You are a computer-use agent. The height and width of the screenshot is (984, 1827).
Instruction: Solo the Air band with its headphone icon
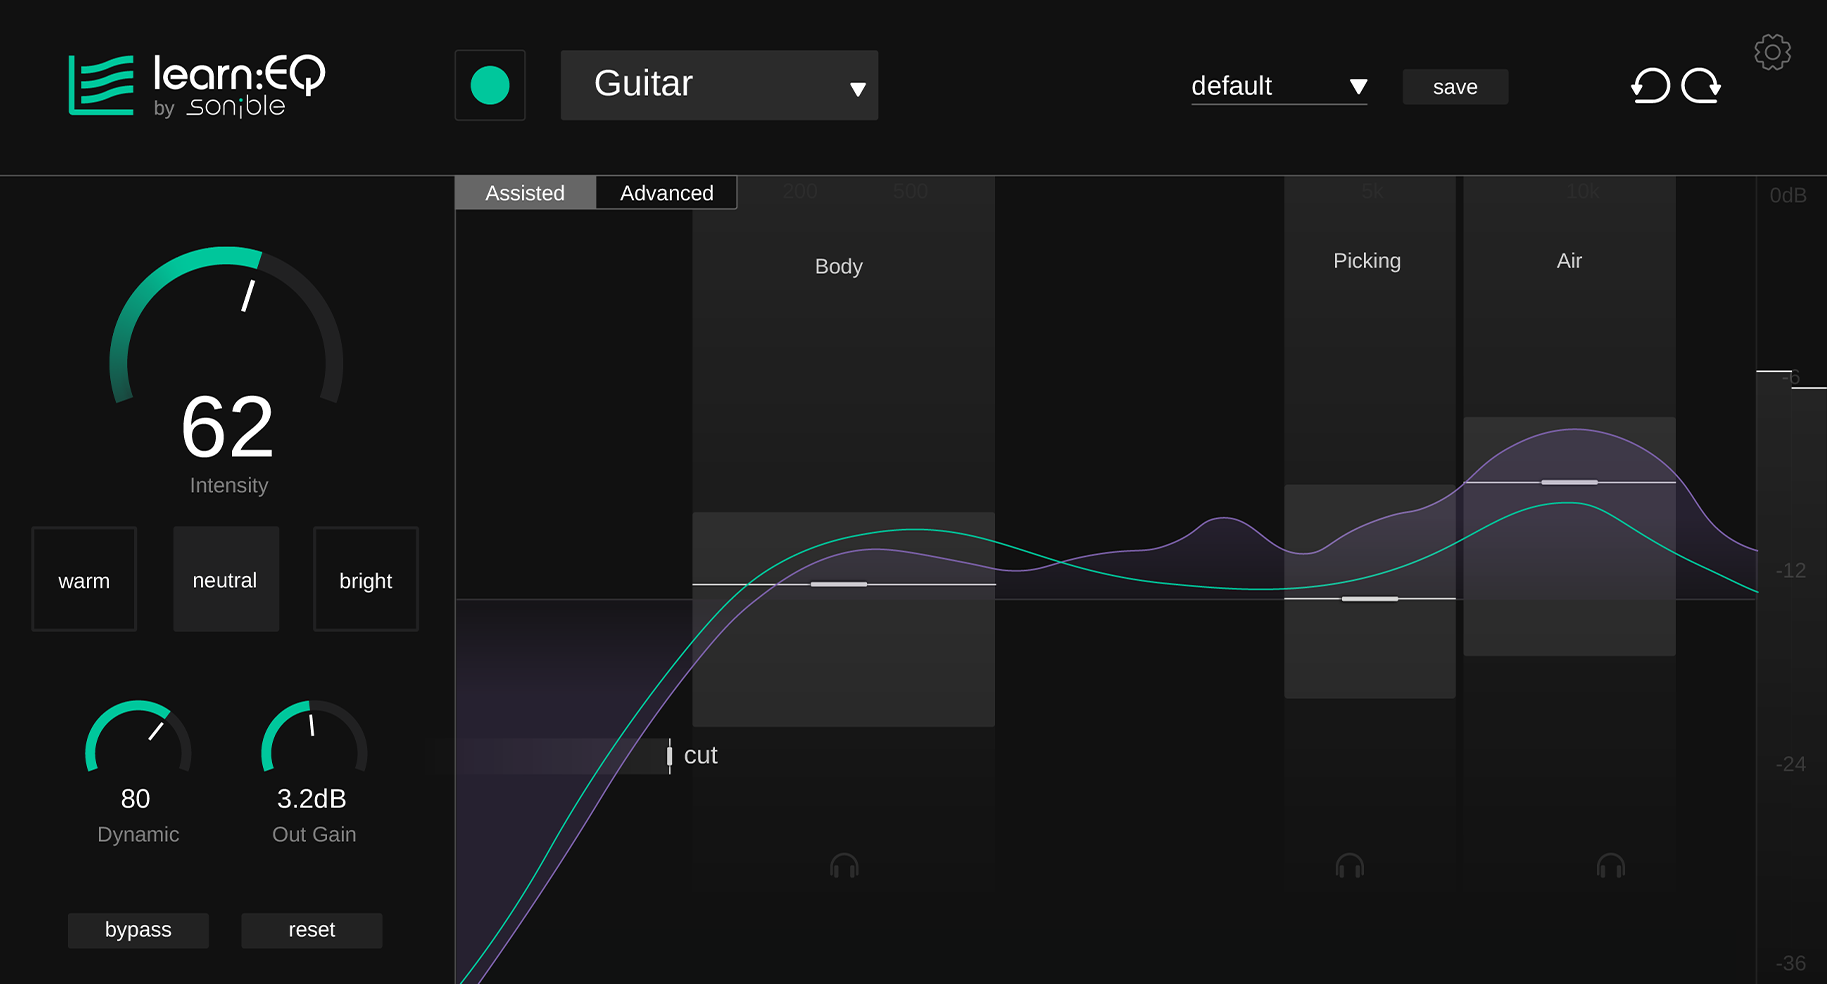tap(1611, 865)
